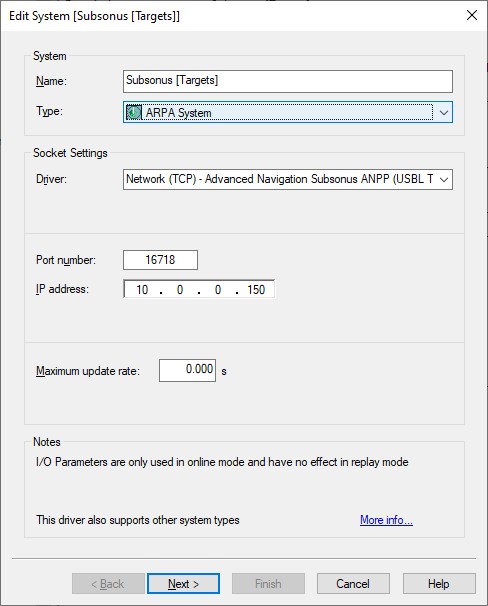
Task: Click the 'Port number:' label
Action: (x=66, y=260)
